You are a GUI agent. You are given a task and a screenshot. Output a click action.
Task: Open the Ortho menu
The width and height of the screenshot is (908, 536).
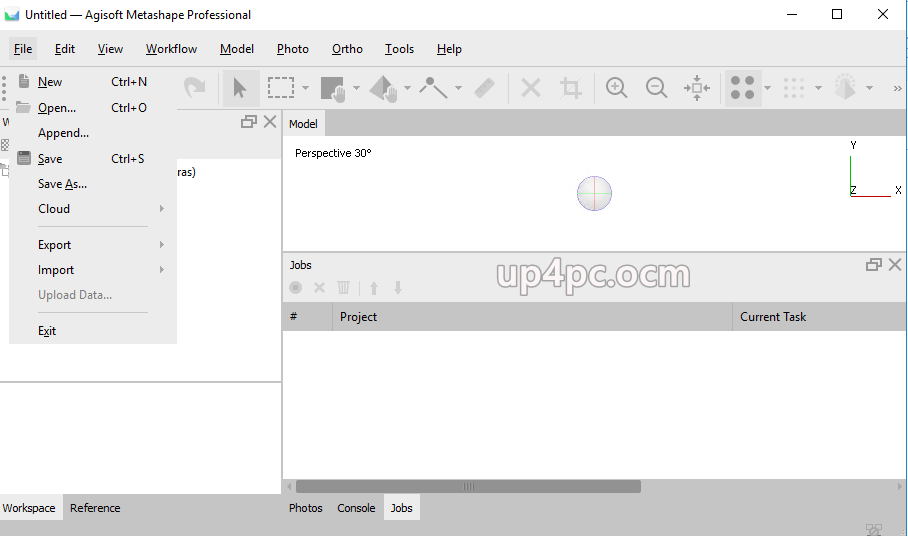point(347,49)
